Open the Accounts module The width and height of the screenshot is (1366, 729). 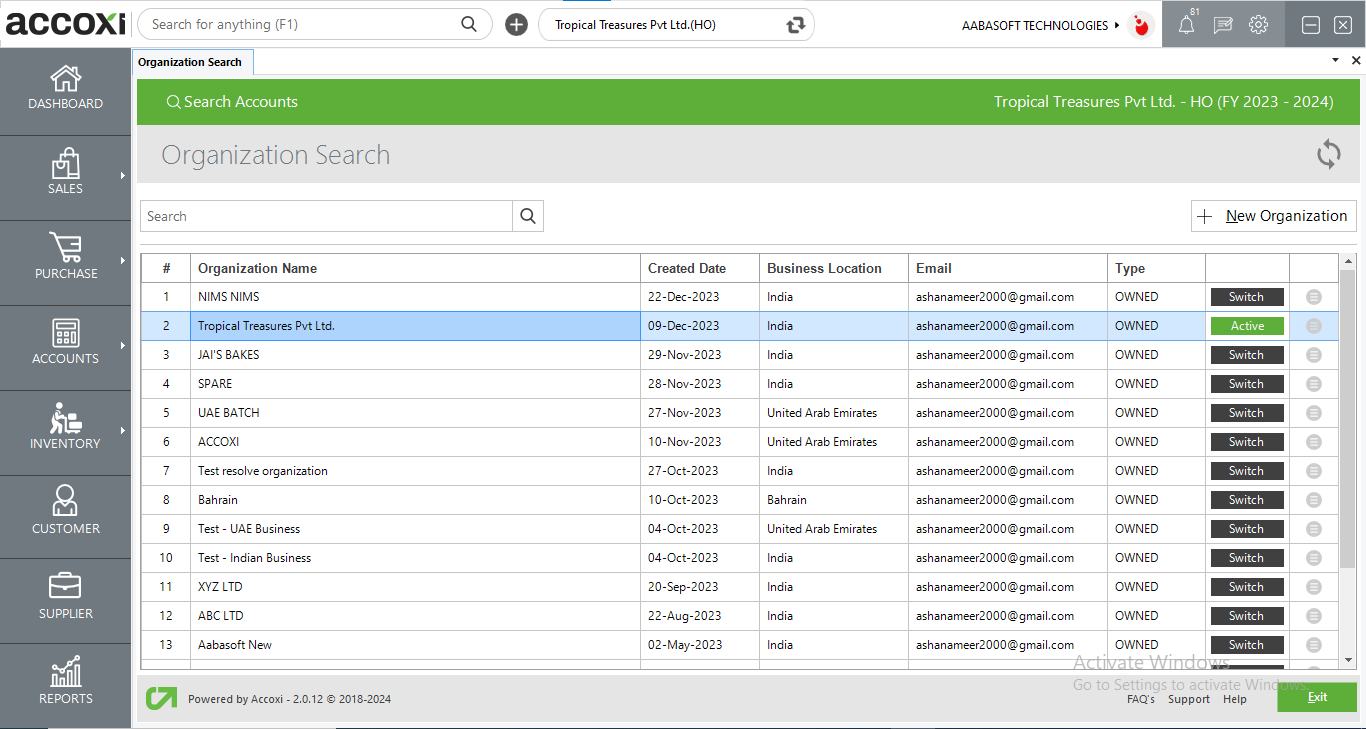point(65,345)
